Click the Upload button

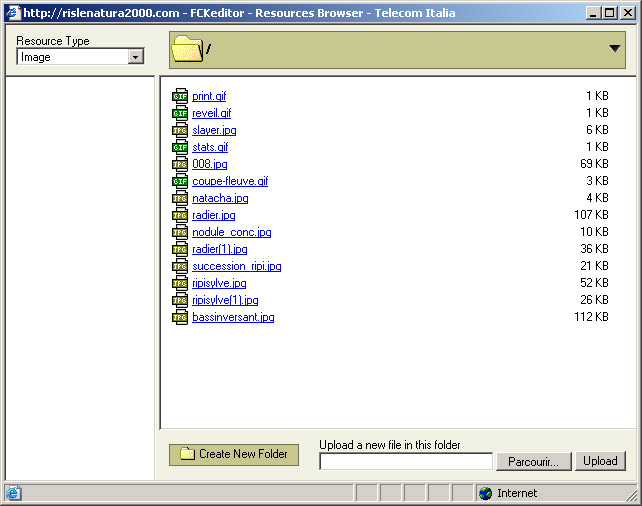600,461
